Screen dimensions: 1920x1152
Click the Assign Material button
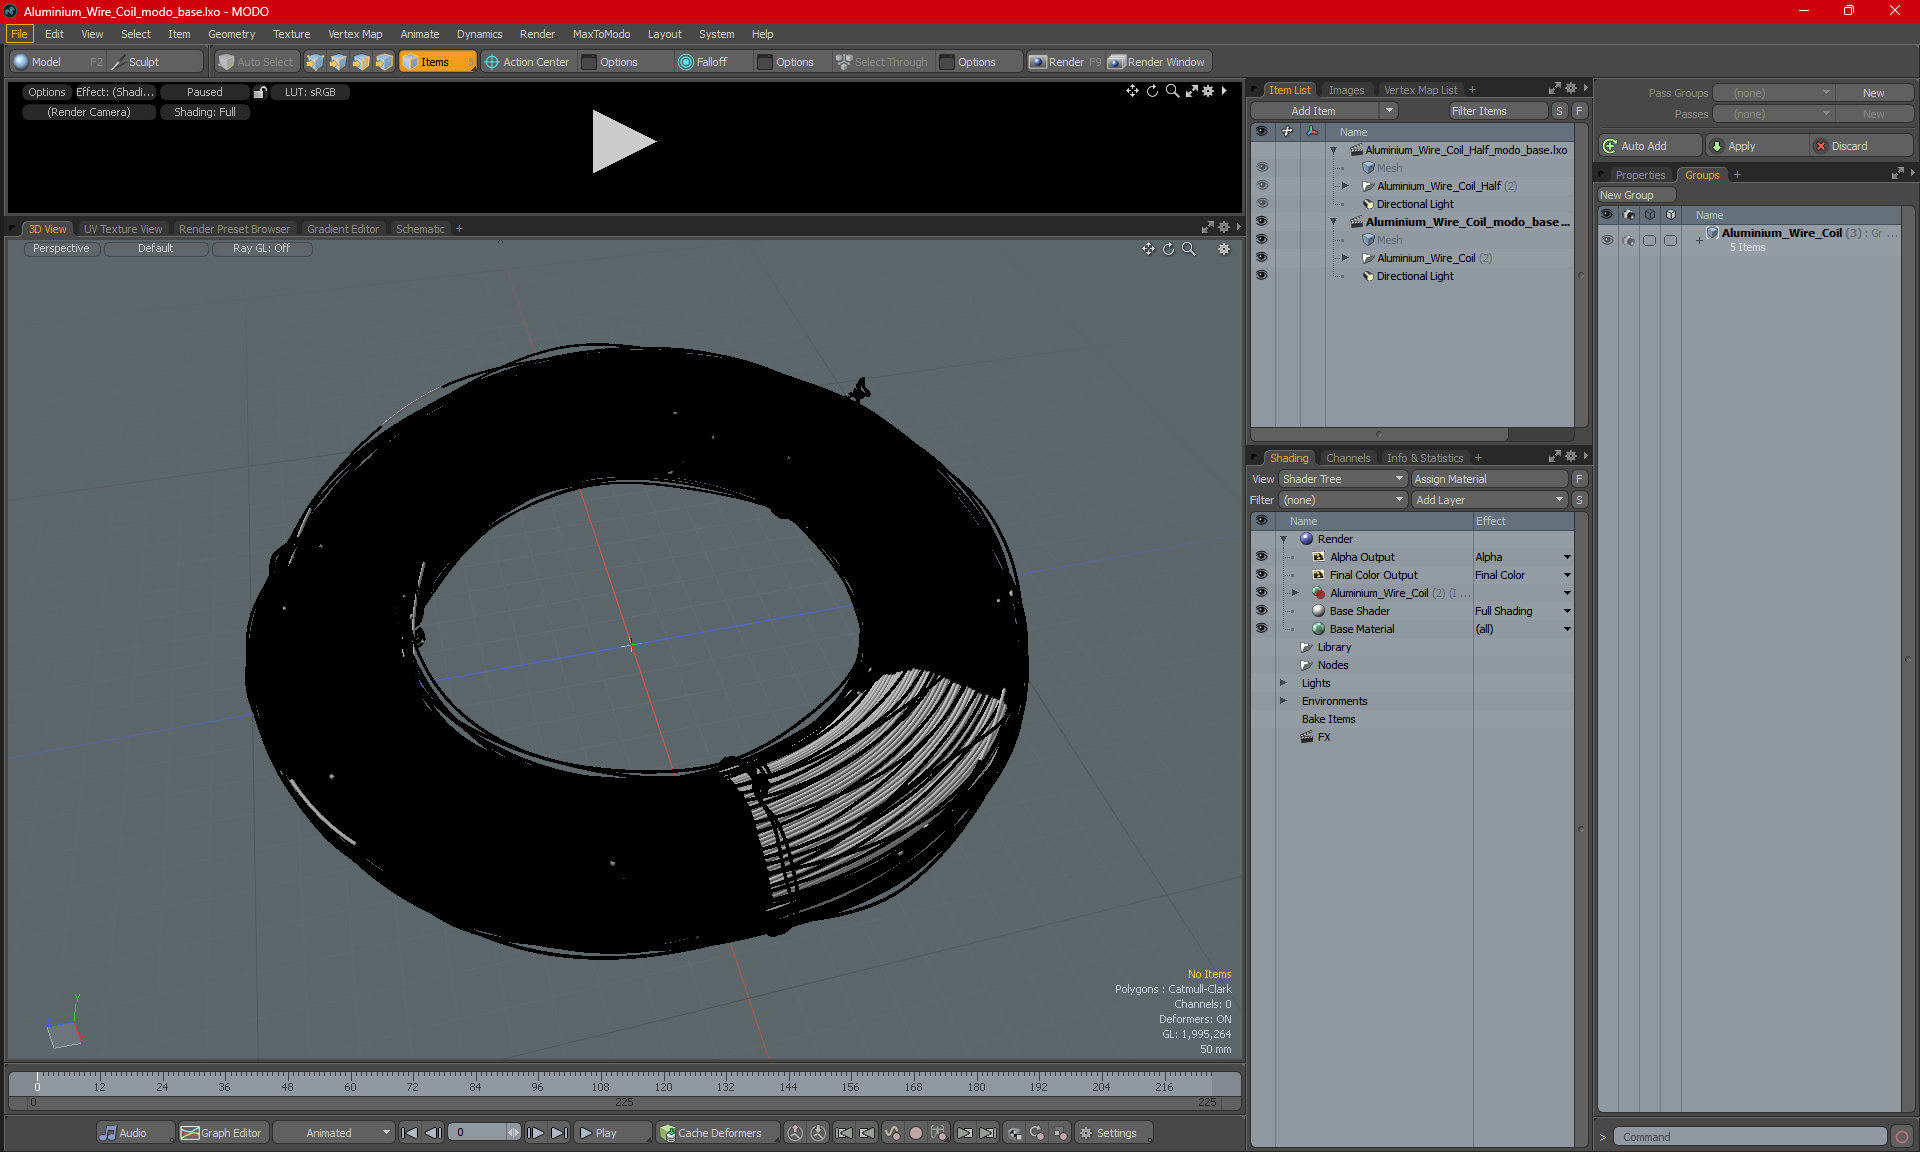click(1488, 479)
